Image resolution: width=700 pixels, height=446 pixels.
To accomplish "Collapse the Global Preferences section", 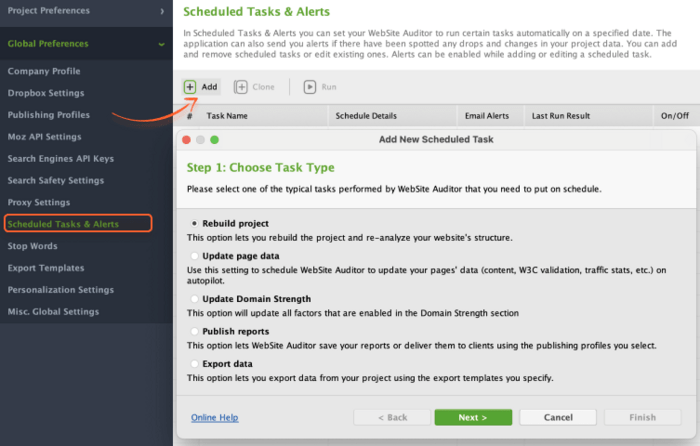I will 86,44.
